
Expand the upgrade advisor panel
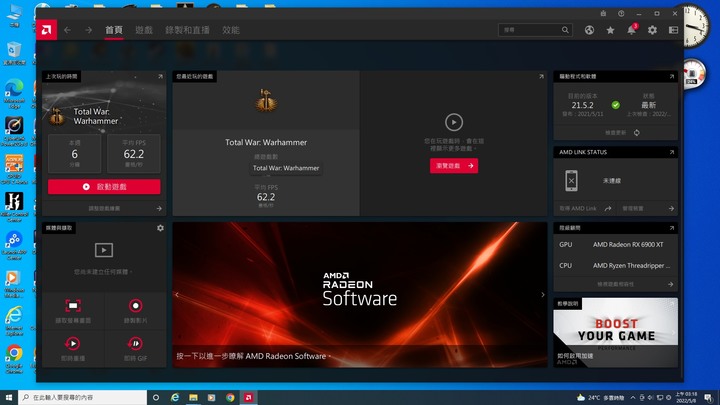click(x=671, y=228)
